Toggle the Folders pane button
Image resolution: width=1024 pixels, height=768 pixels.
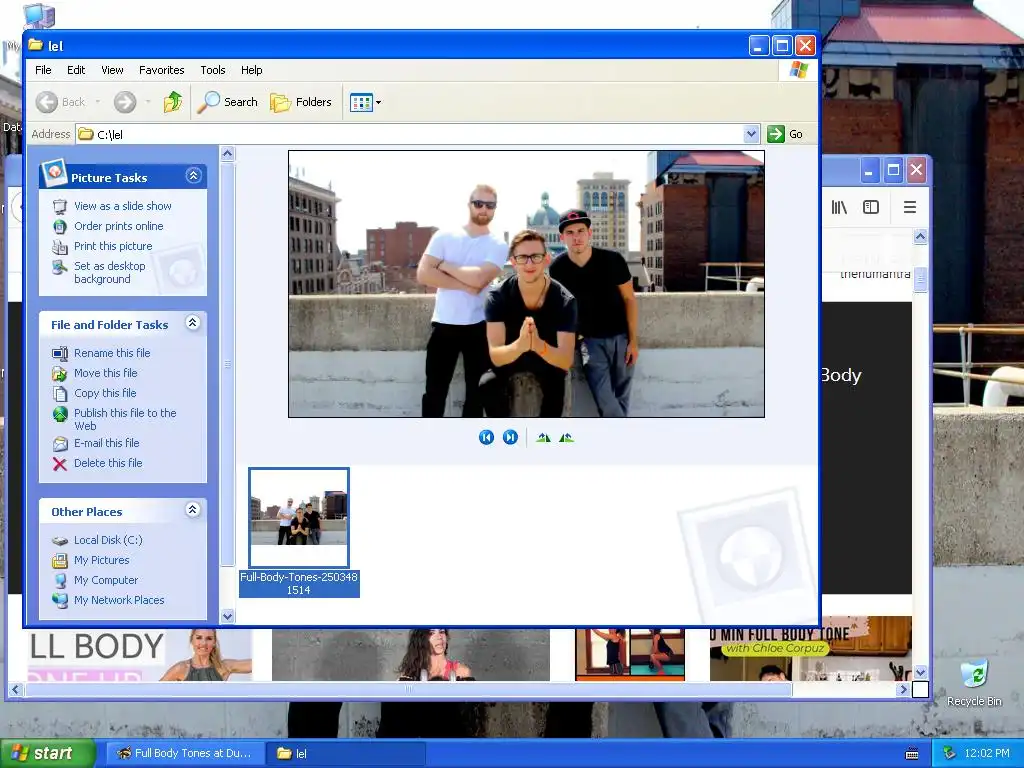[301, 102]
